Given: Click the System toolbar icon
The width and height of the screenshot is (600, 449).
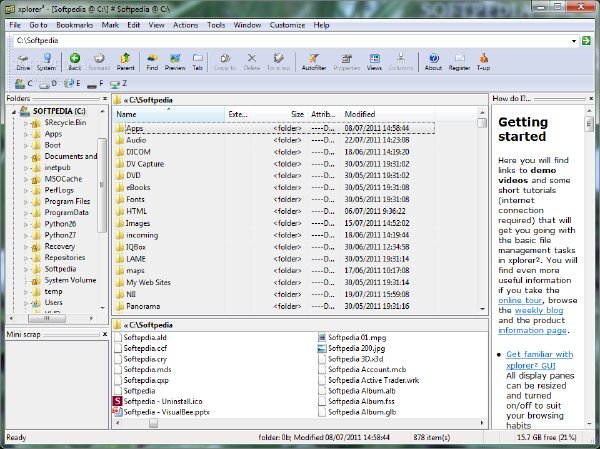Looking at the screenshot, I should (46, 62).
